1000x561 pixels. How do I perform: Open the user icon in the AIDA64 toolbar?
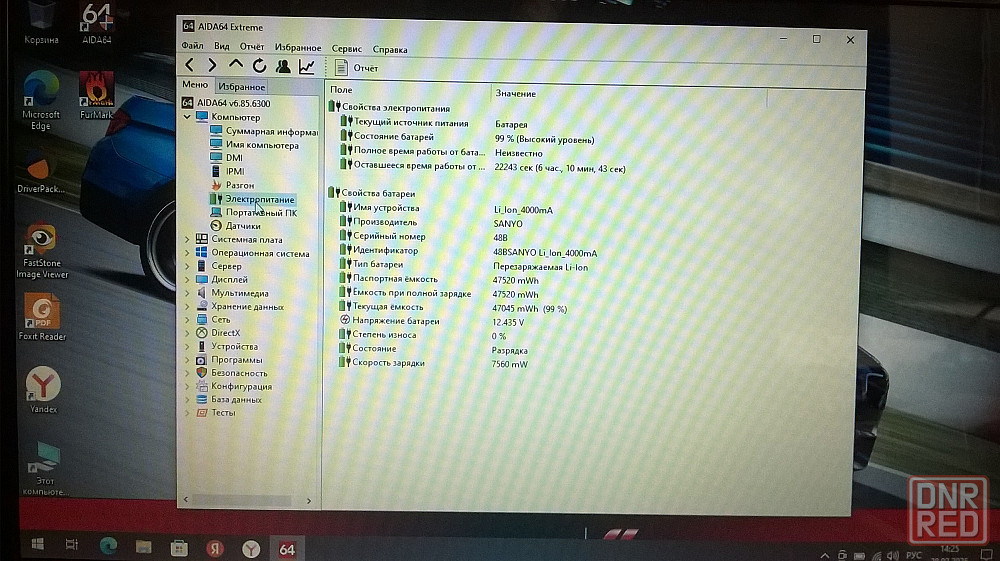click(x=283, y=66)
